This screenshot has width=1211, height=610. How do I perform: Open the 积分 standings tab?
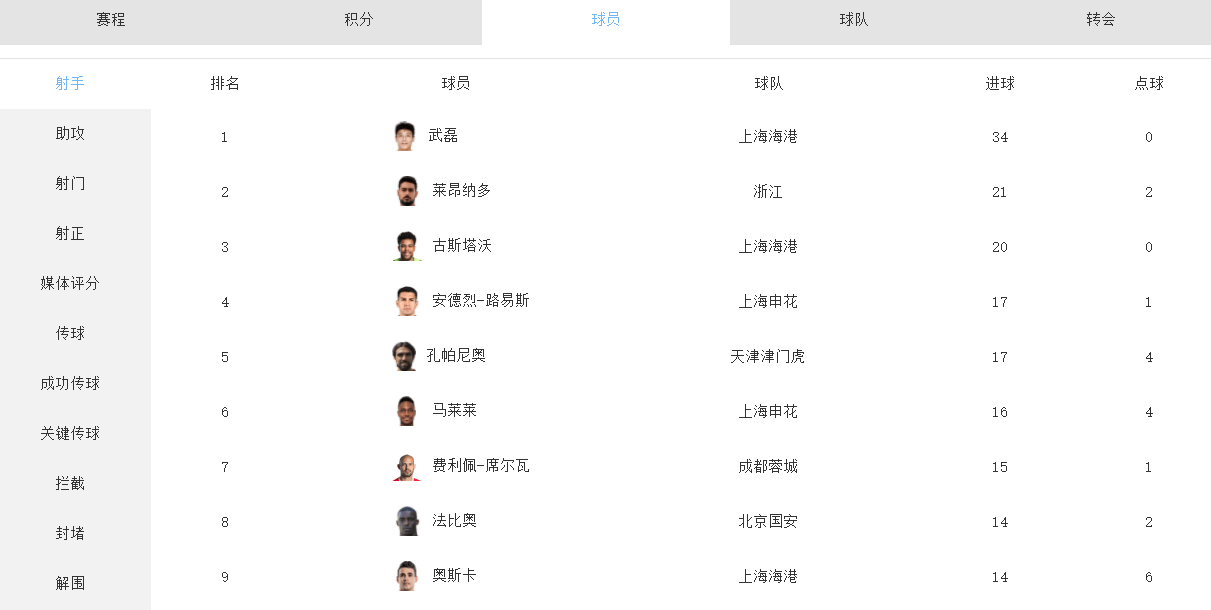point(359,20)
